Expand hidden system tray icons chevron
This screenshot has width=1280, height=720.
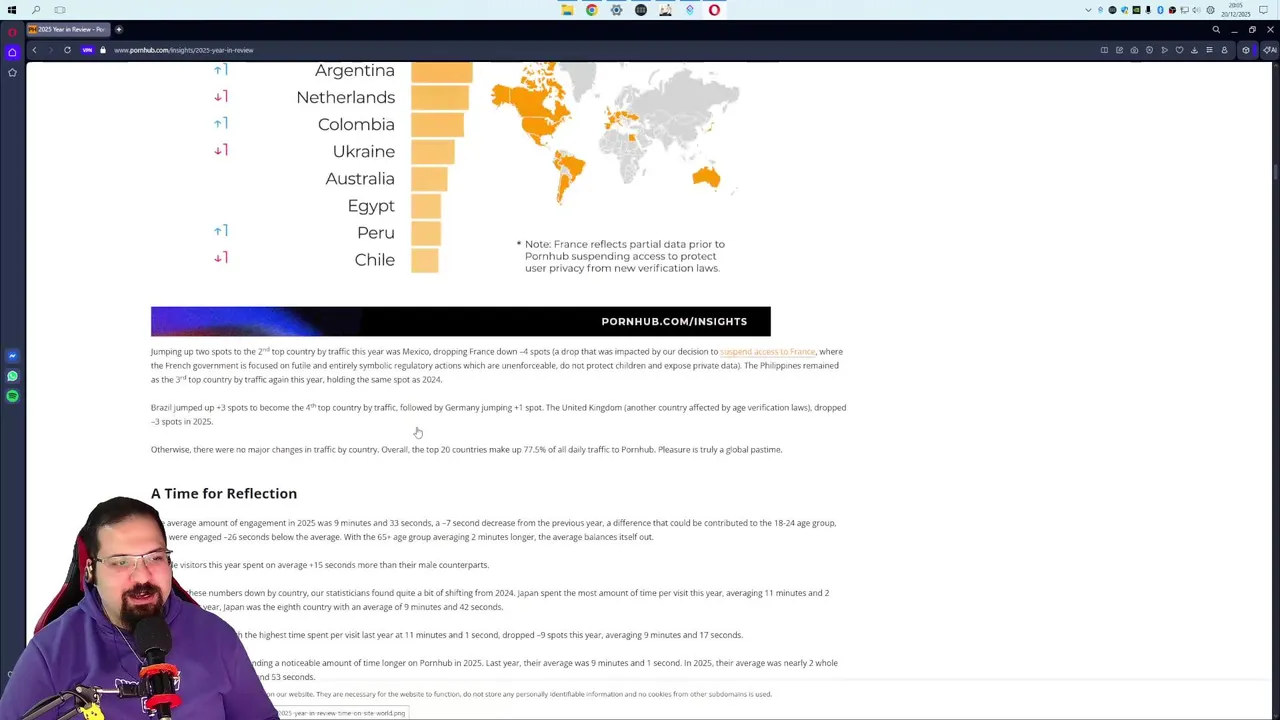click(1088, 10)
